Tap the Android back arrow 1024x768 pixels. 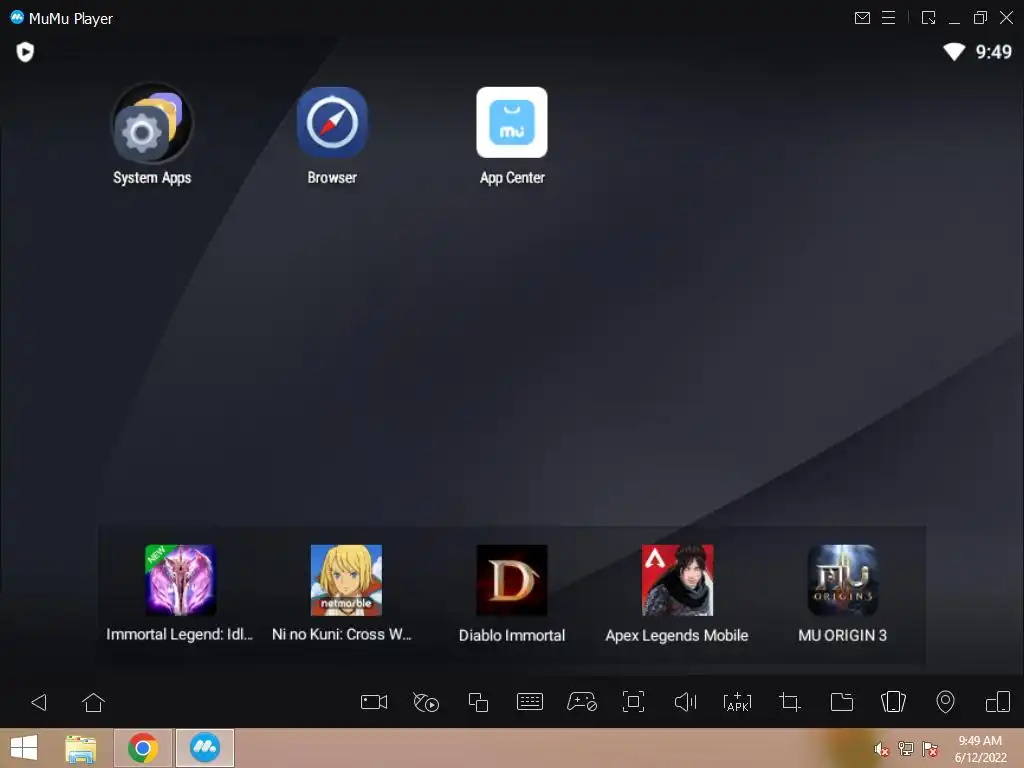click(39, 702)
